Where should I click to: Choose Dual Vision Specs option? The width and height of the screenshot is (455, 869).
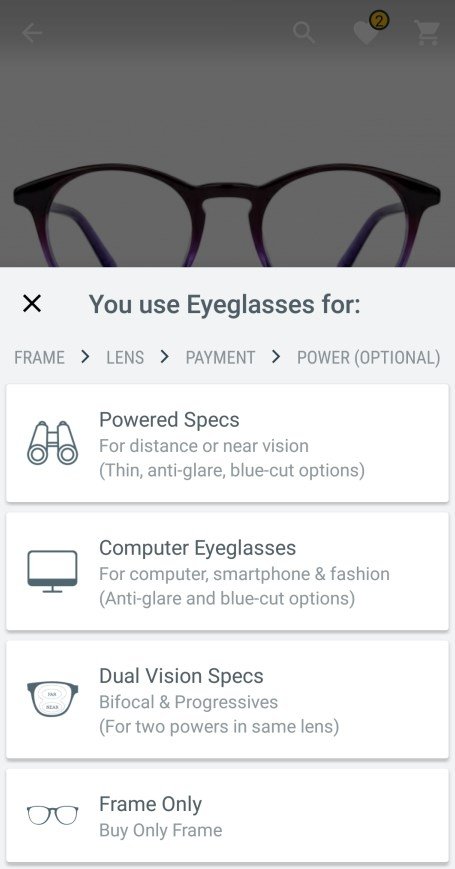pos(227,699)
